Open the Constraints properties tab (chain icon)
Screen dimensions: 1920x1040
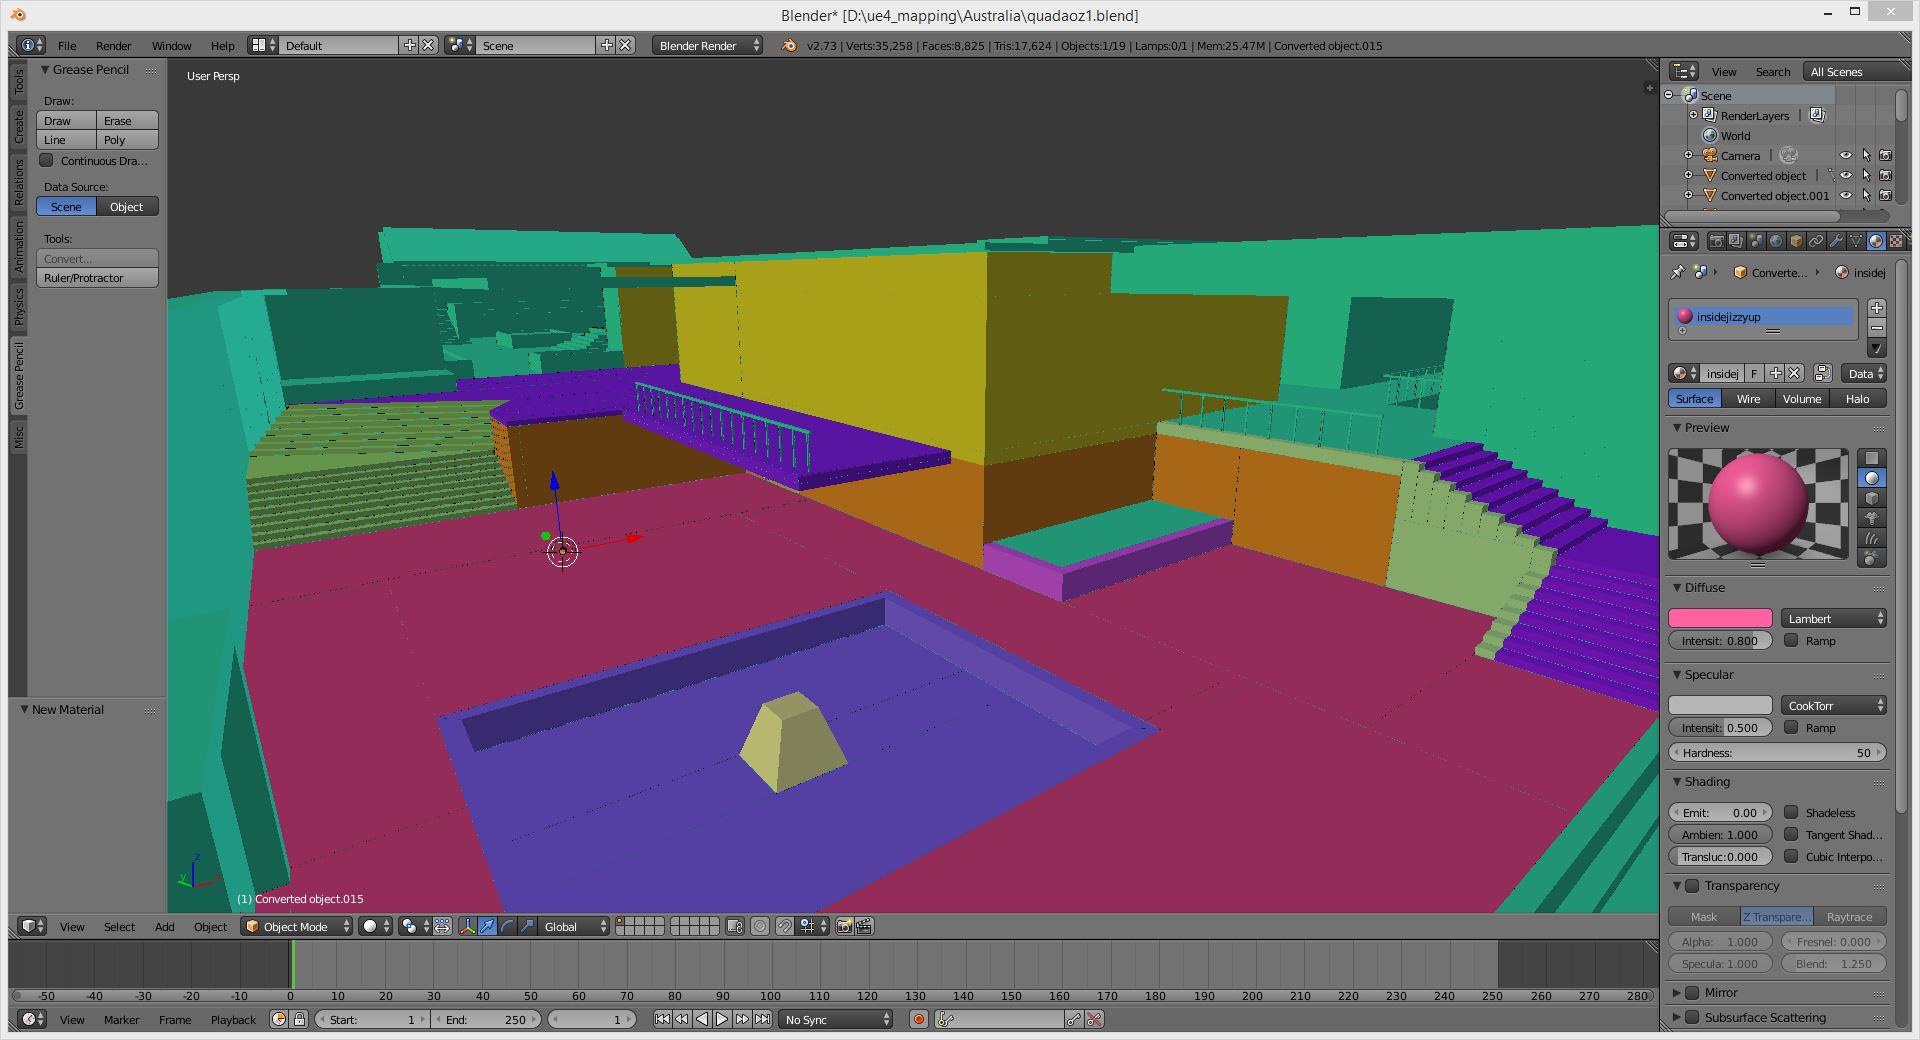tap(1816, 241)
